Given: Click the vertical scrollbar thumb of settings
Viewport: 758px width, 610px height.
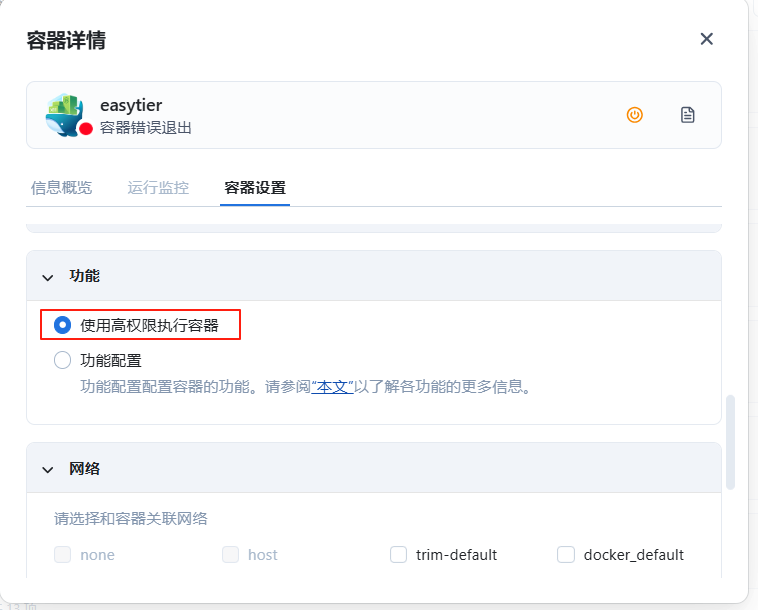Looking at the screenshot, I should (x=730, y=442).
